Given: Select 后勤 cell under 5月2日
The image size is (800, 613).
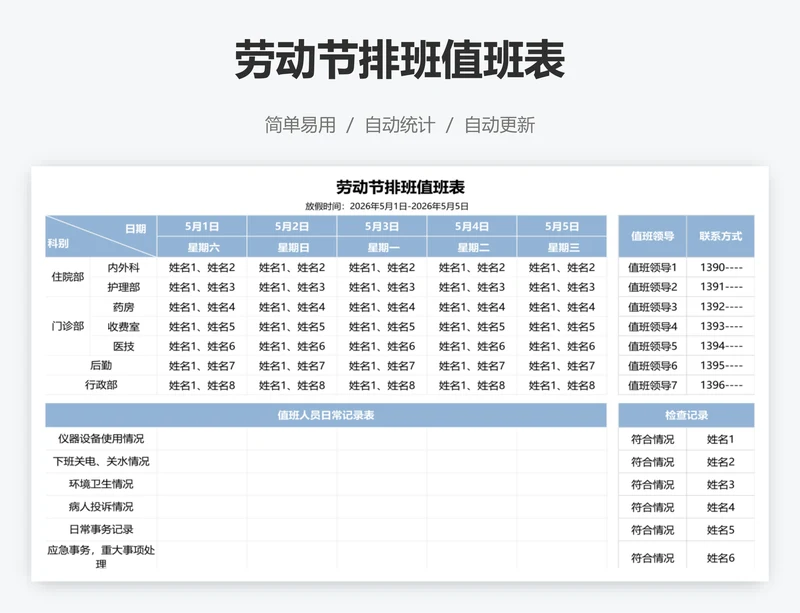Looking at the screenshot, I should [x=292, y=365].
